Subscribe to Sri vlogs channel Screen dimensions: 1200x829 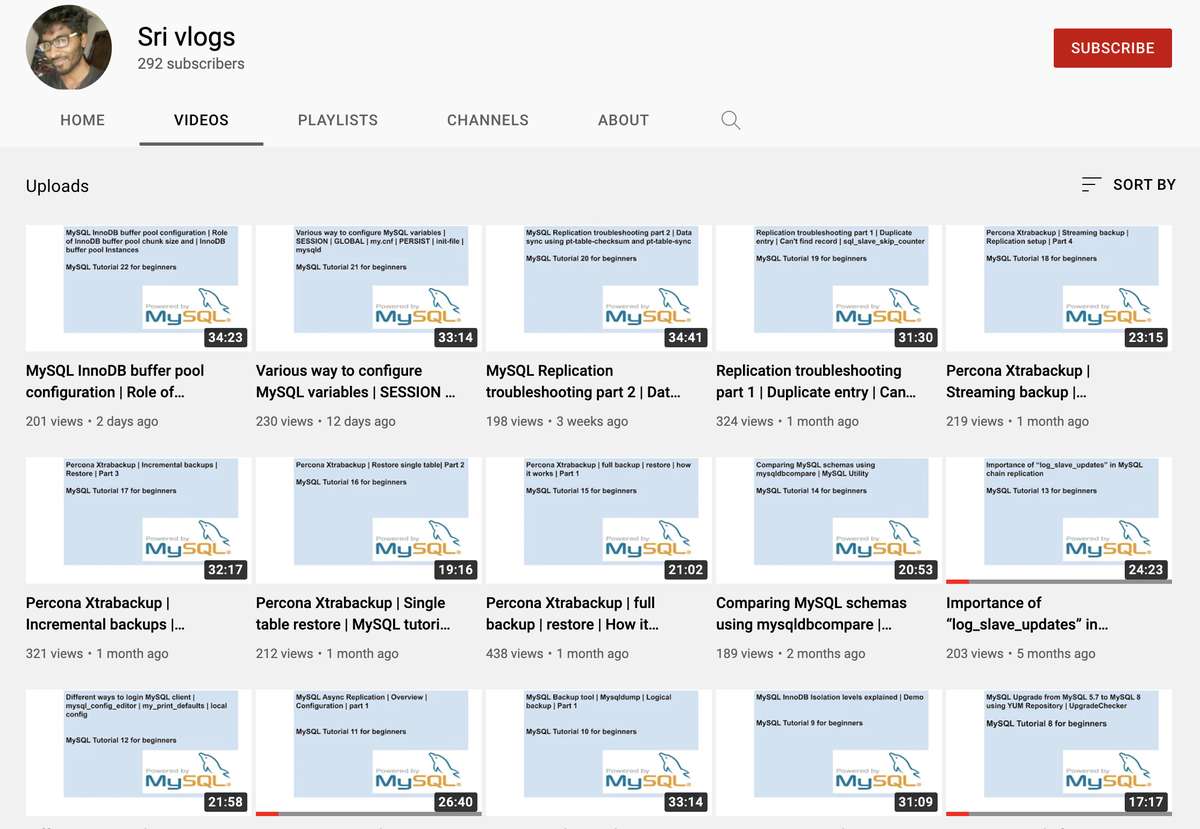click(1112, 48)
